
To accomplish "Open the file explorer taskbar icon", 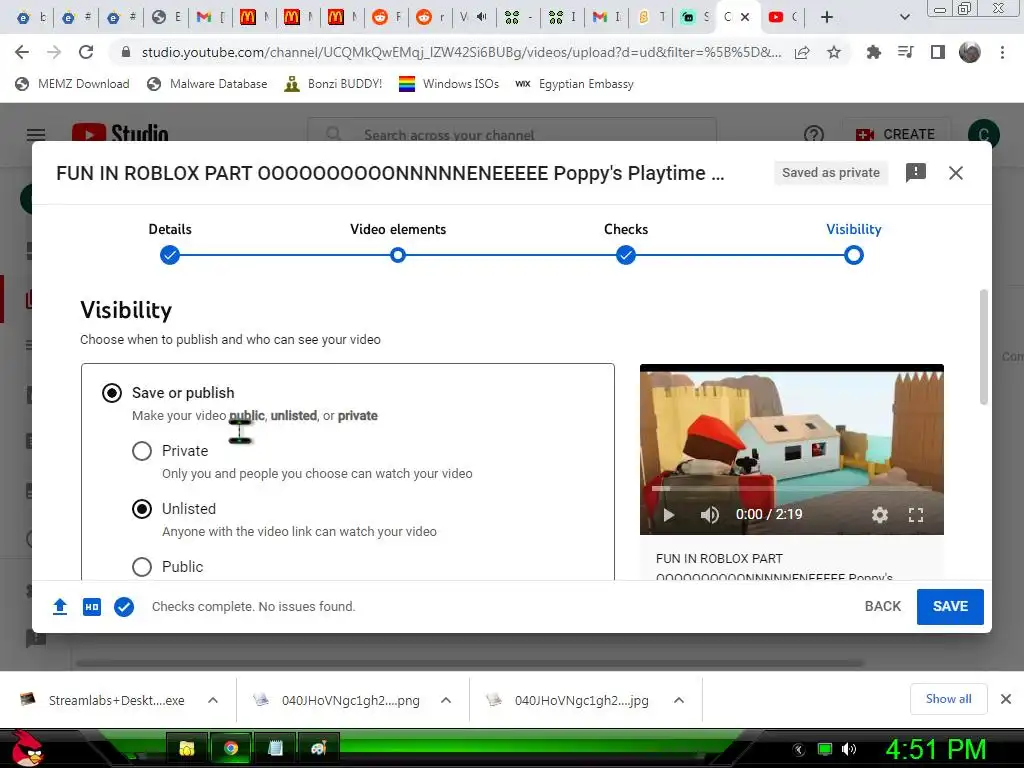I will [187, 748].
